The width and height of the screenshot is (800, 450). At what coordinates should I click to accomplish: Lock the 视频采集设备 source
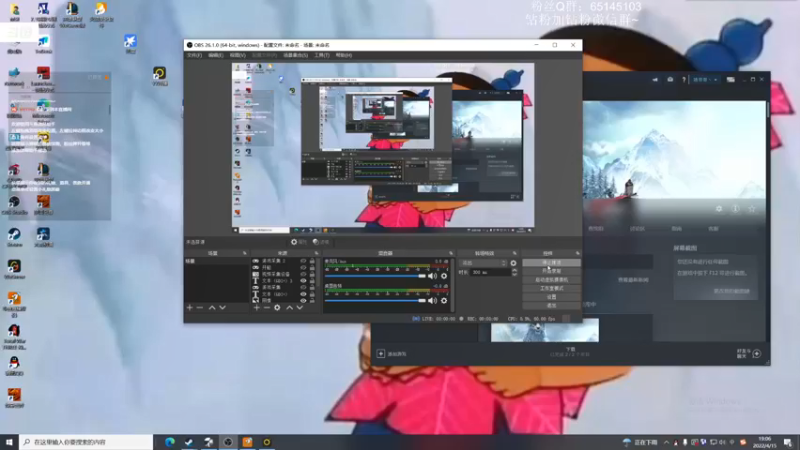click(312, 274)
